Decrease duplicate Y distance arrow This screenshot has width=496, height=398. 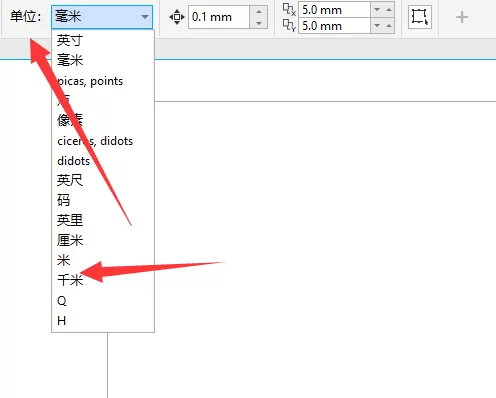click(377, 26)
